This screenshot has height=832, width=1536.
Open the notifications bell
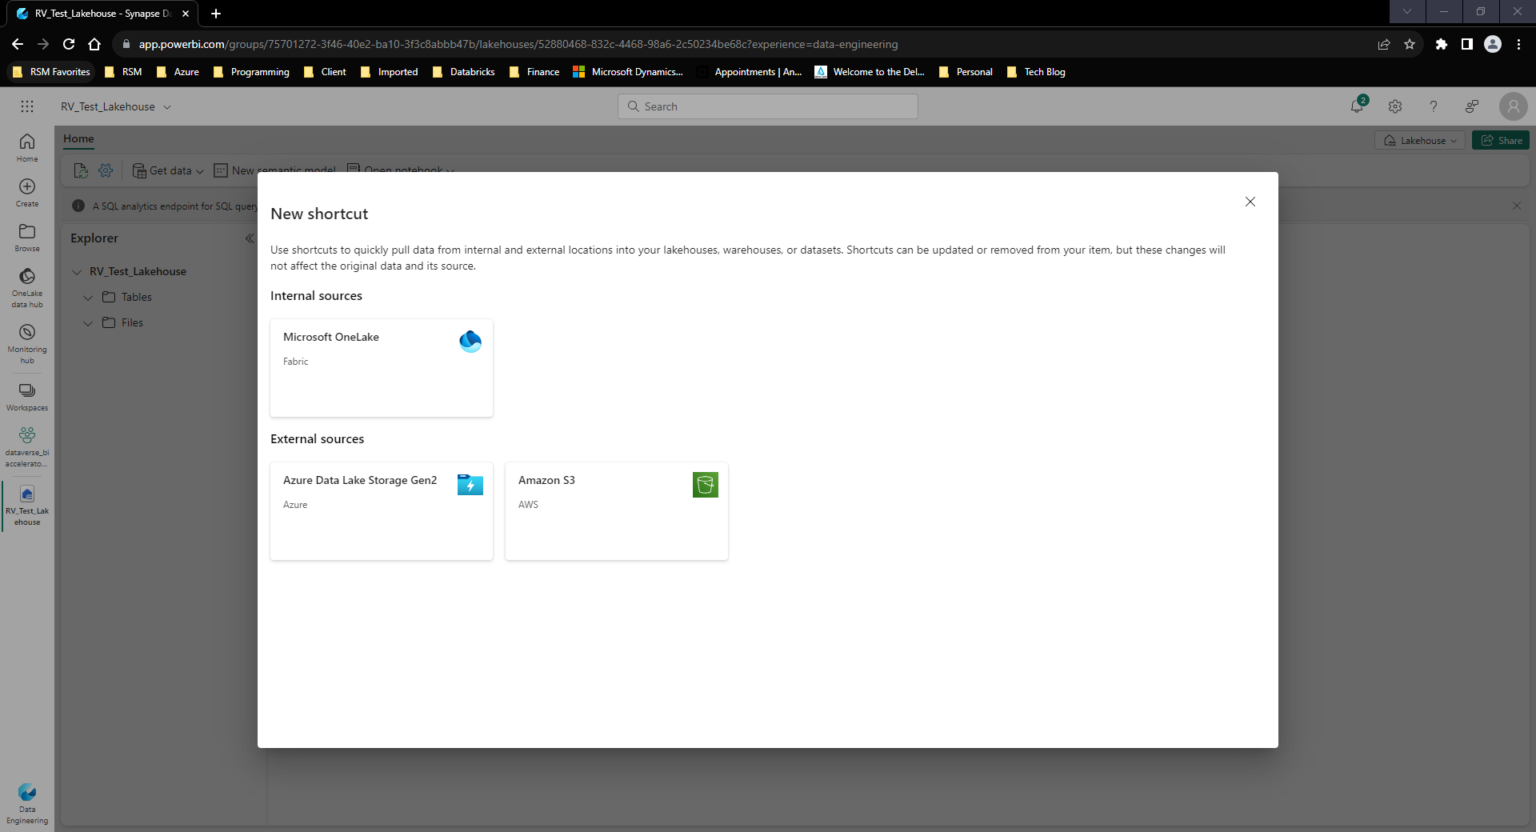[x=1357, y=106]
